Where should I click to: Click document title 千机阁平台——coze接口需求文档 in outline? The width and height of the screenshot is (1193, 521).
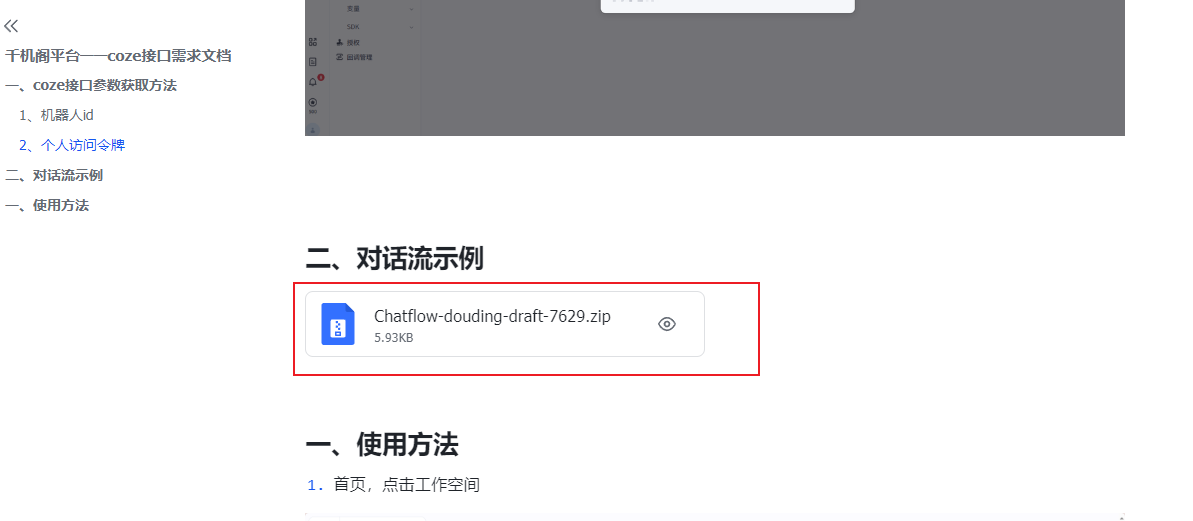(x=118, y=56)
